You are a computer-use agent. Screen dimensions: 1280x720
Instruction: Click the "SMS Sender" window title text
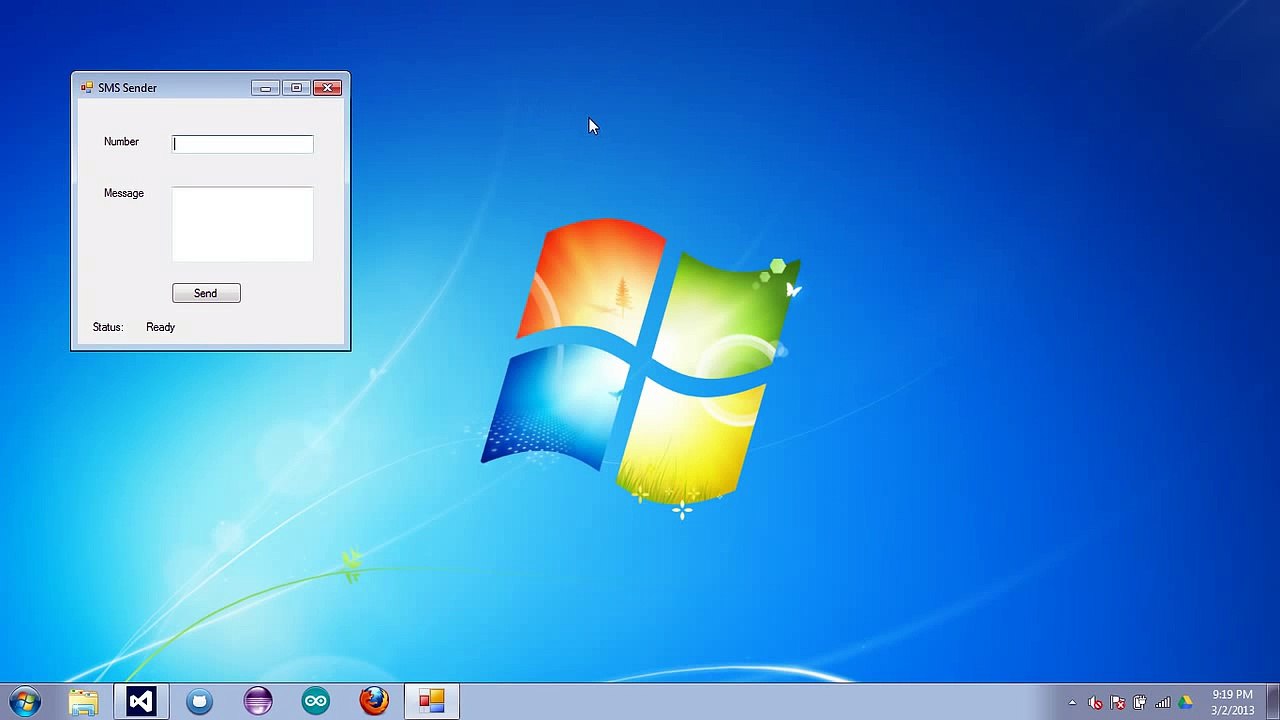tap(127, 88)
